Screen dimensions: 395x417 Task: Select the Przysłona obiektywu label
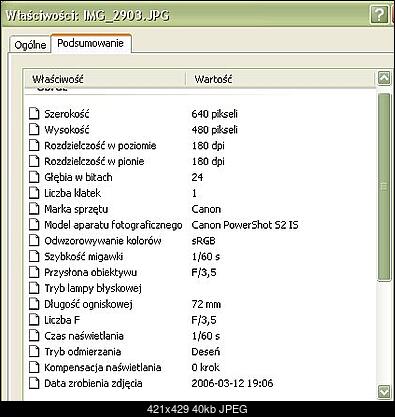(90, 272)
